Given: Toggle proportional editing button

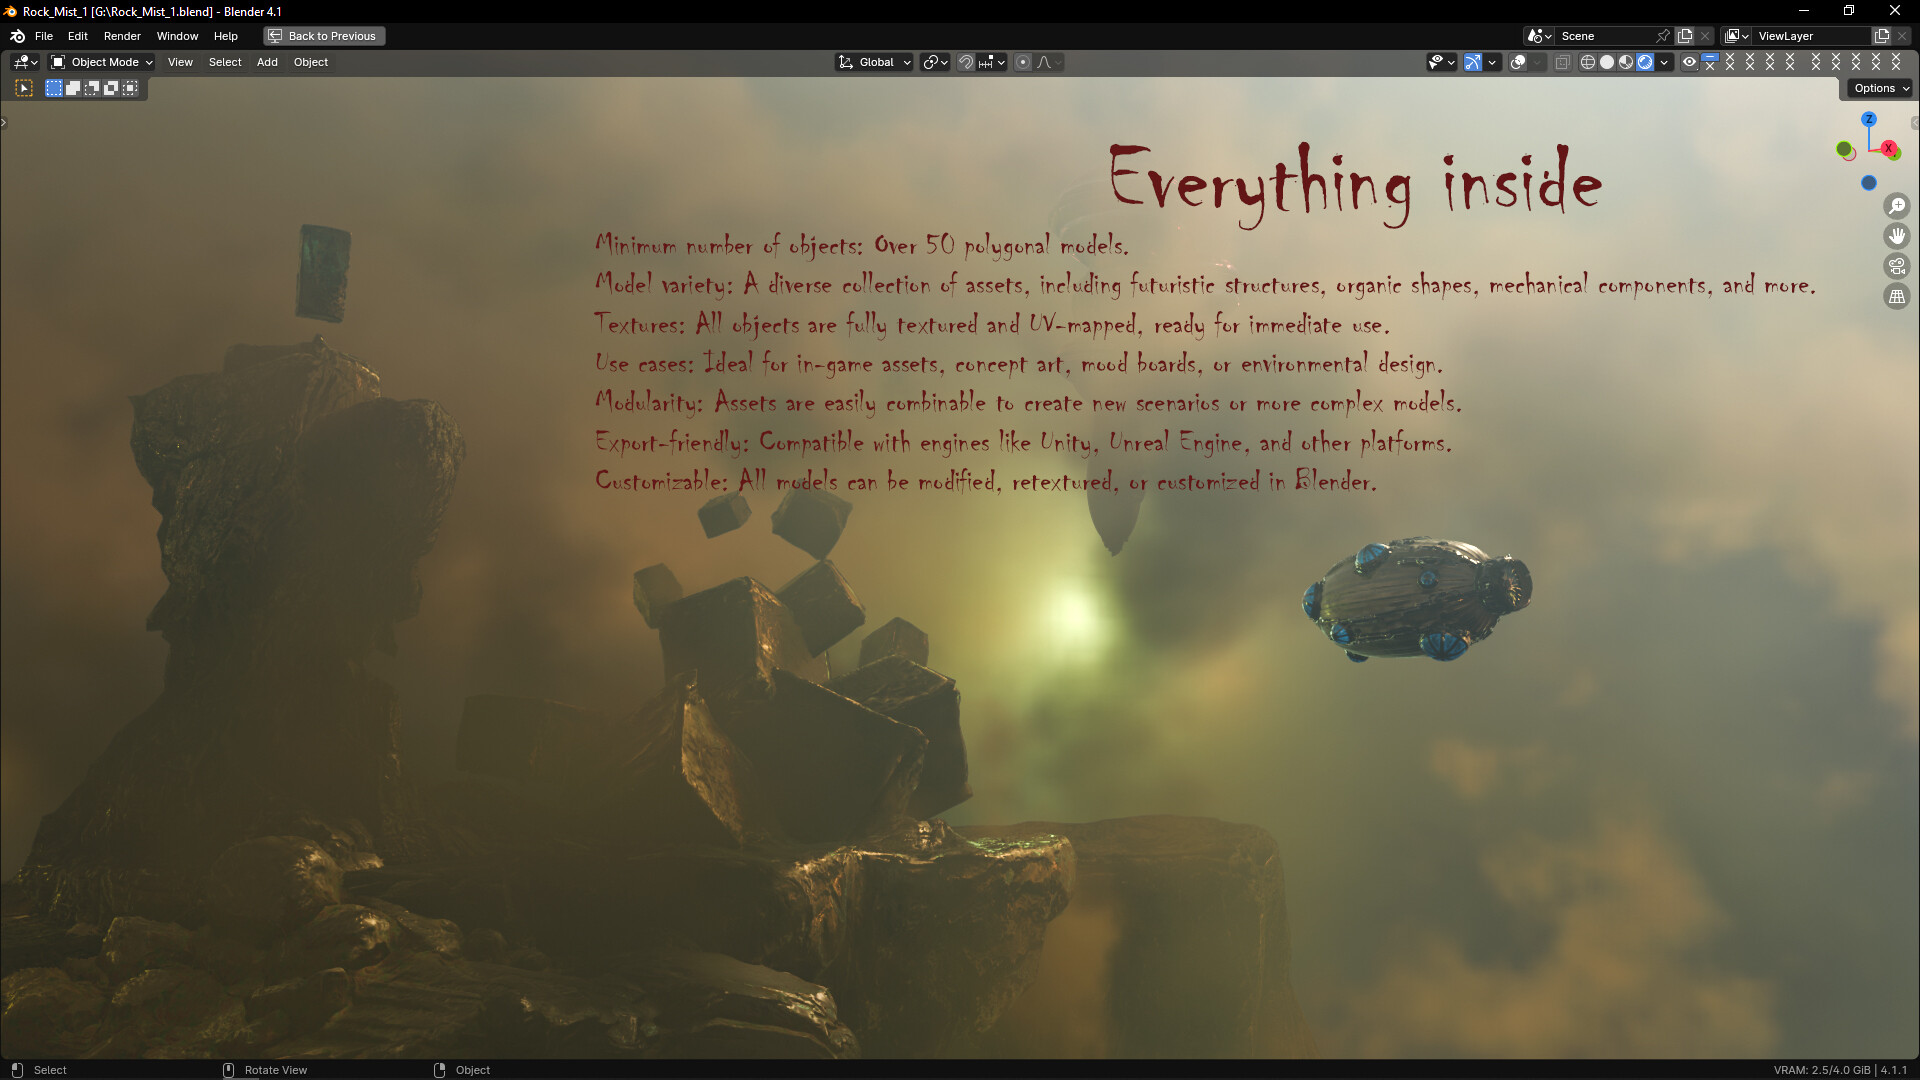Looking at the screenshot, I should click(x=1023, y=62).
